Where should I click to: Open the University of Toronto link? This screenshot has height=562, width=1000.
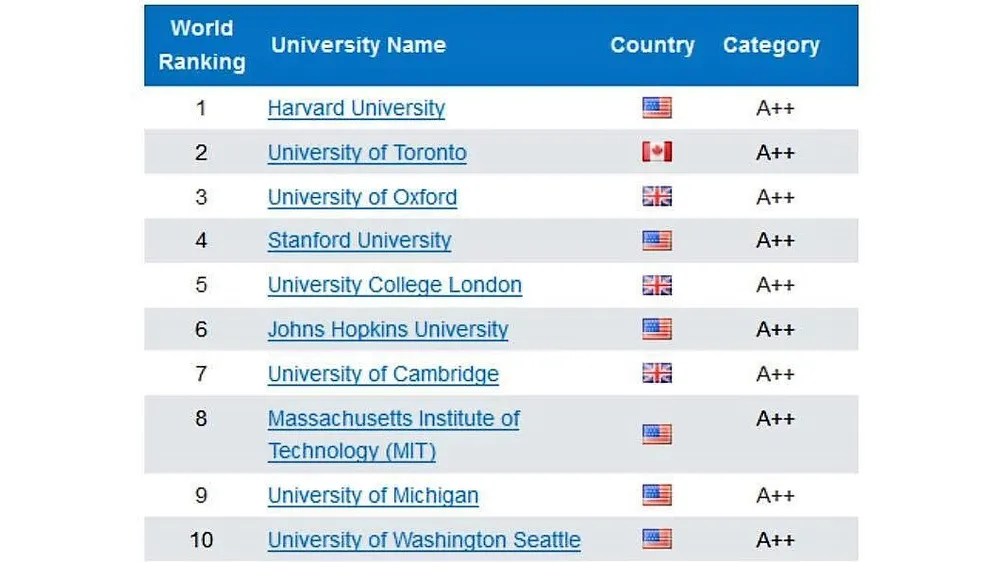tap(367, 153)
